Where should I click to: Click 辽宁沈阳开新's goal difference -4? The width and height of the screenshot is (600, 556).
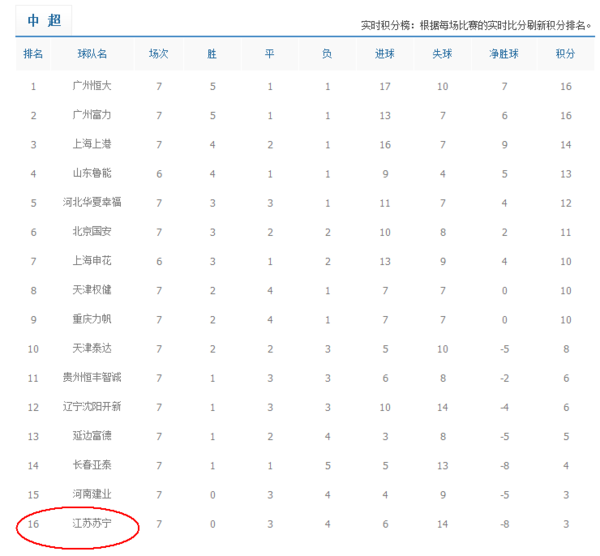point(504,408)
